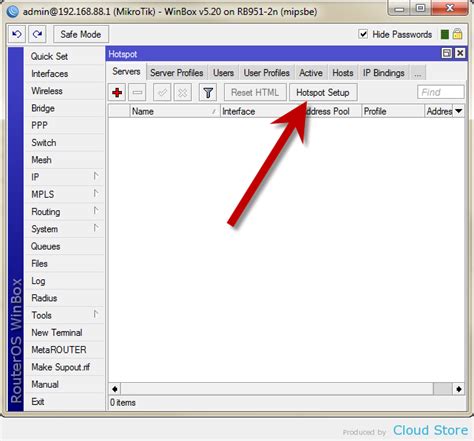Switch to the Servers tab

(126, 71)
